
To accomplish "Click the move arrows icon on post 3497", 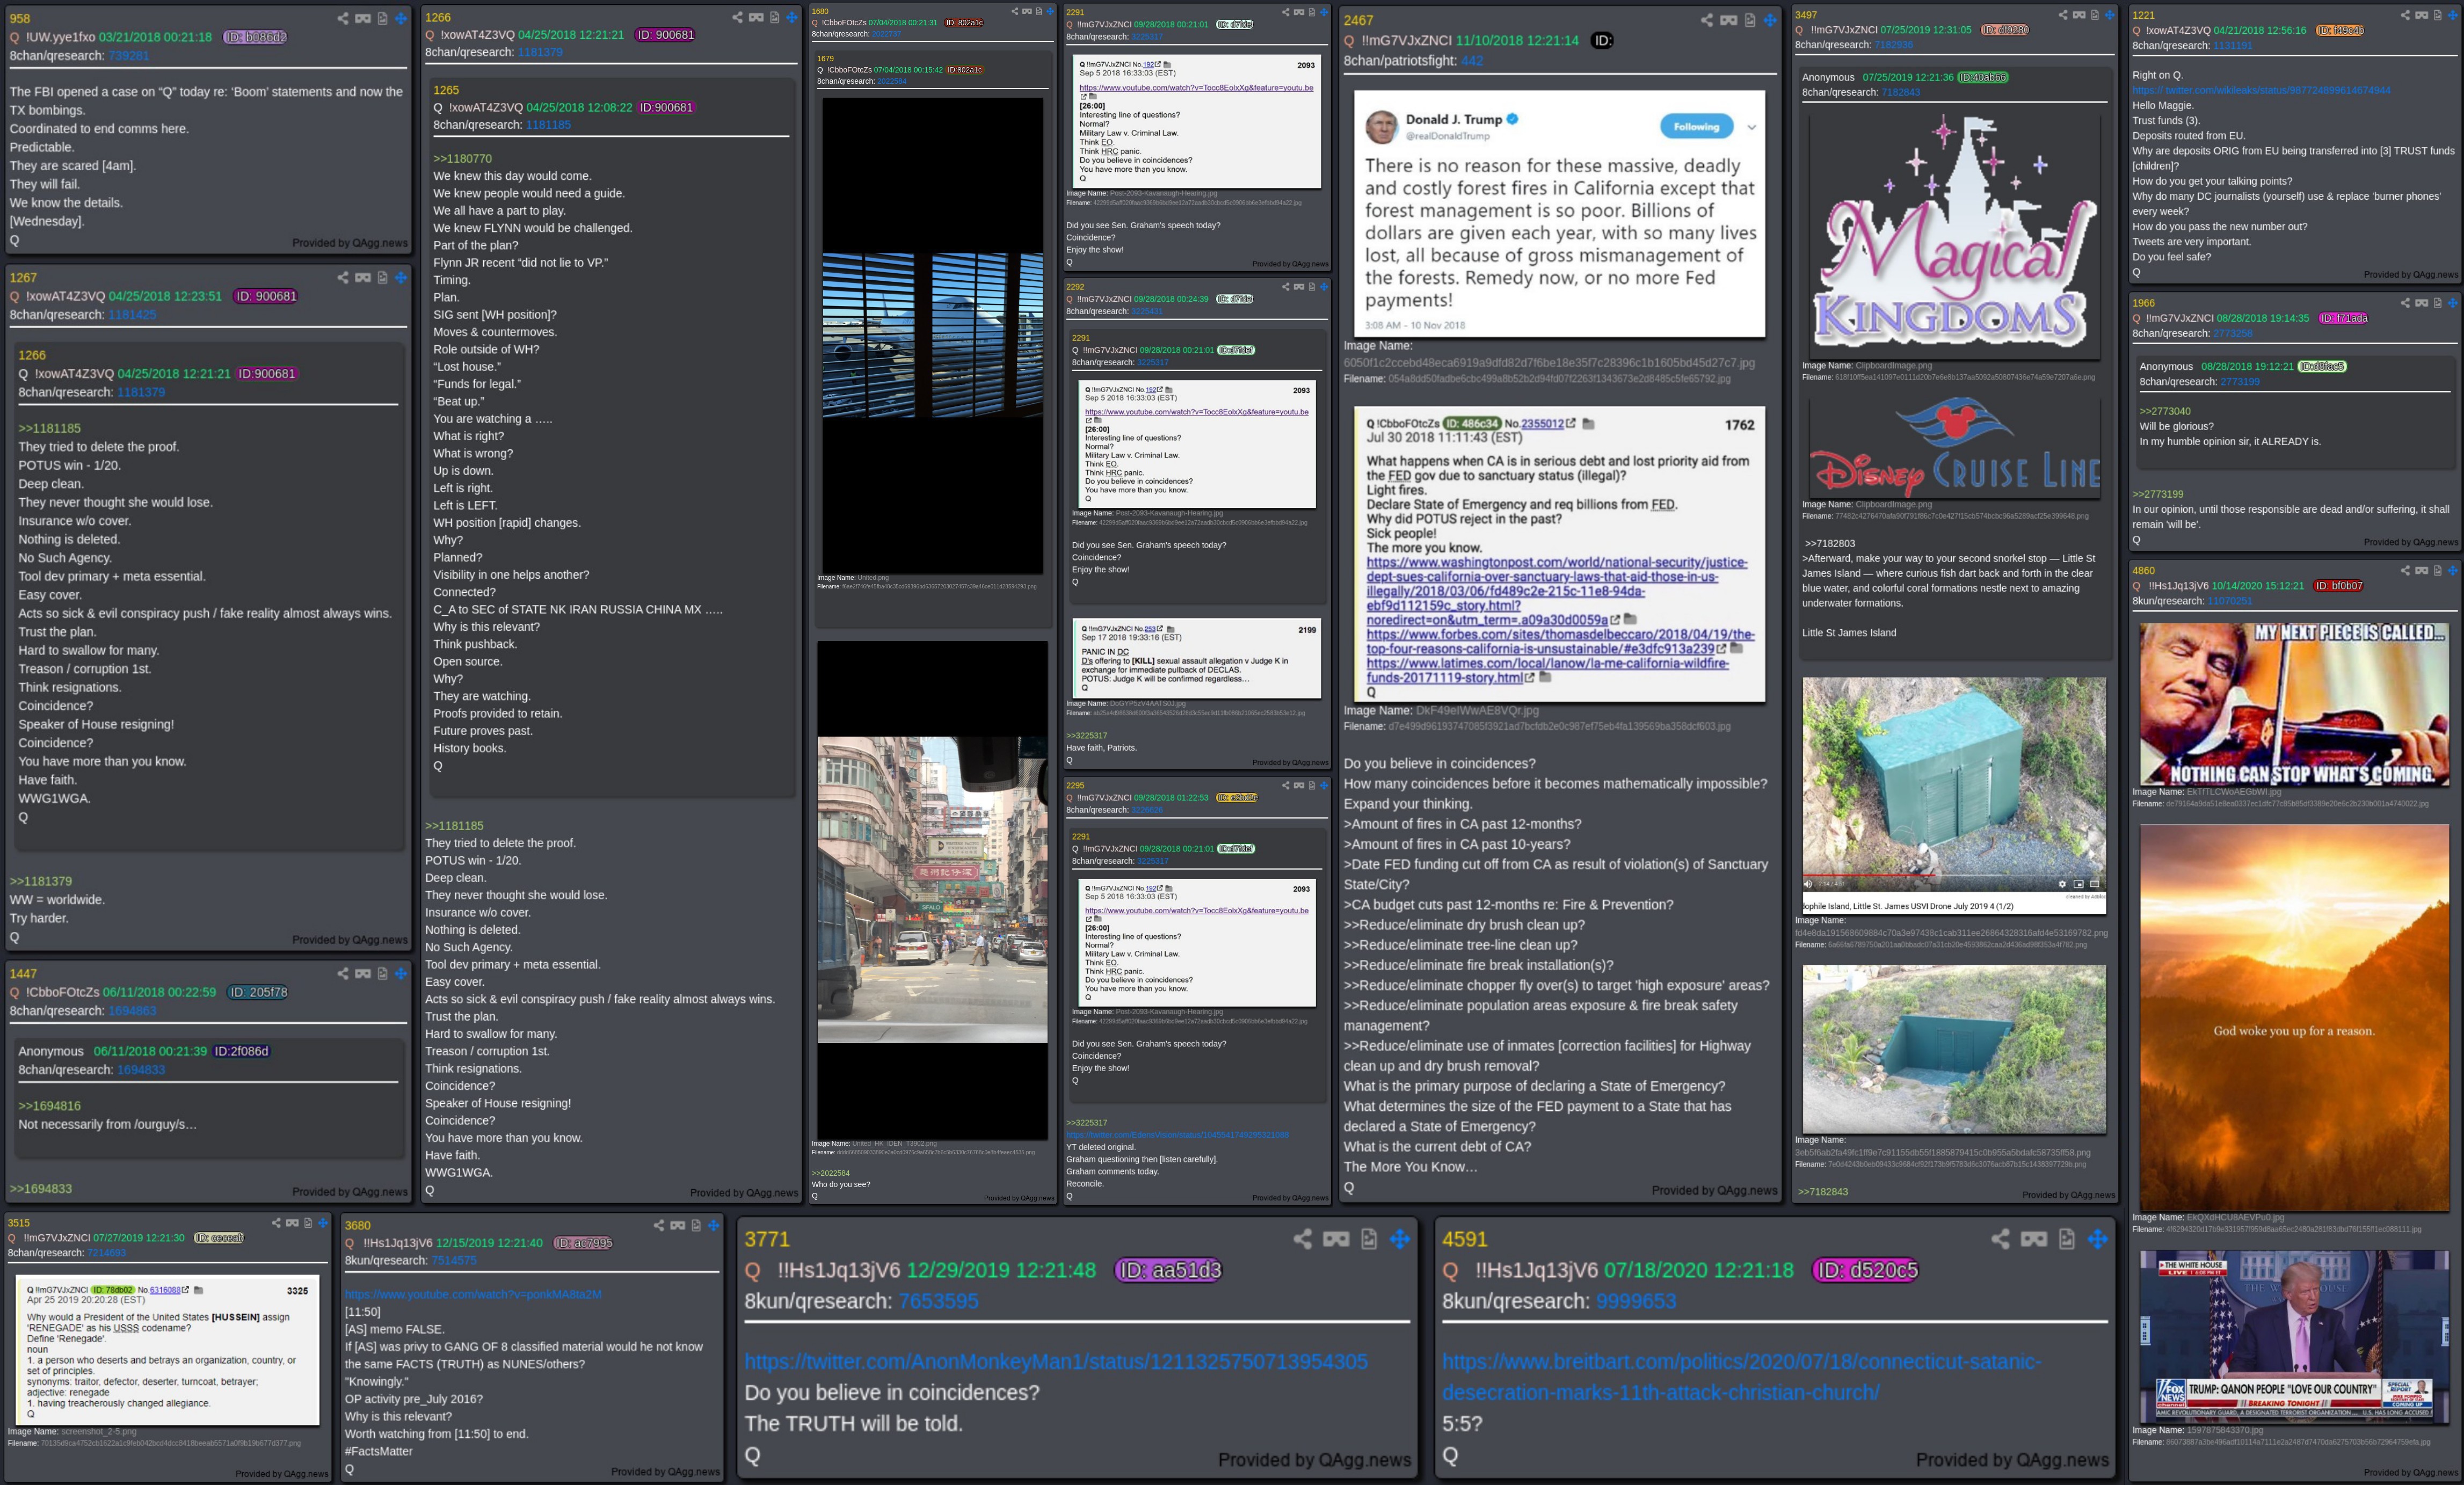I will pyautogui.click(x=2110, y=15).
